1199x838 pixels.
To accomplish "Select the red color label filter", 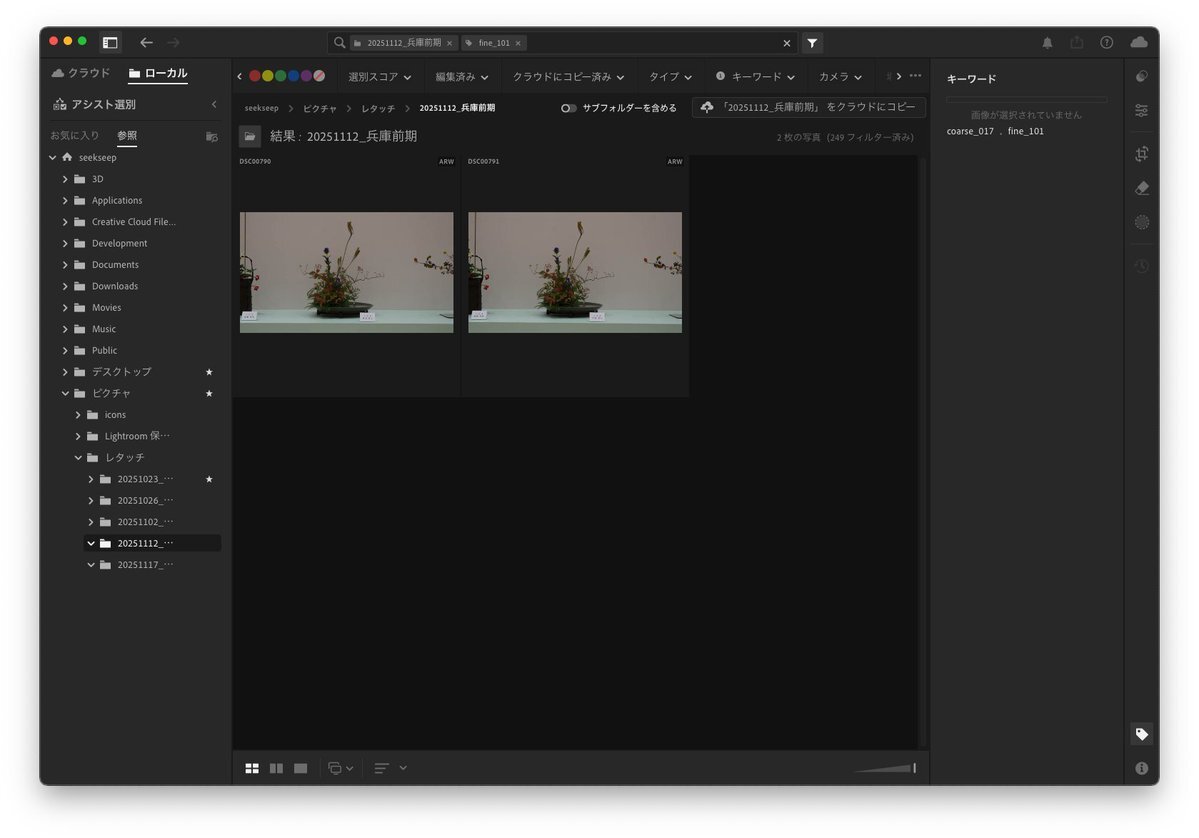I will (x=255, y=76).
